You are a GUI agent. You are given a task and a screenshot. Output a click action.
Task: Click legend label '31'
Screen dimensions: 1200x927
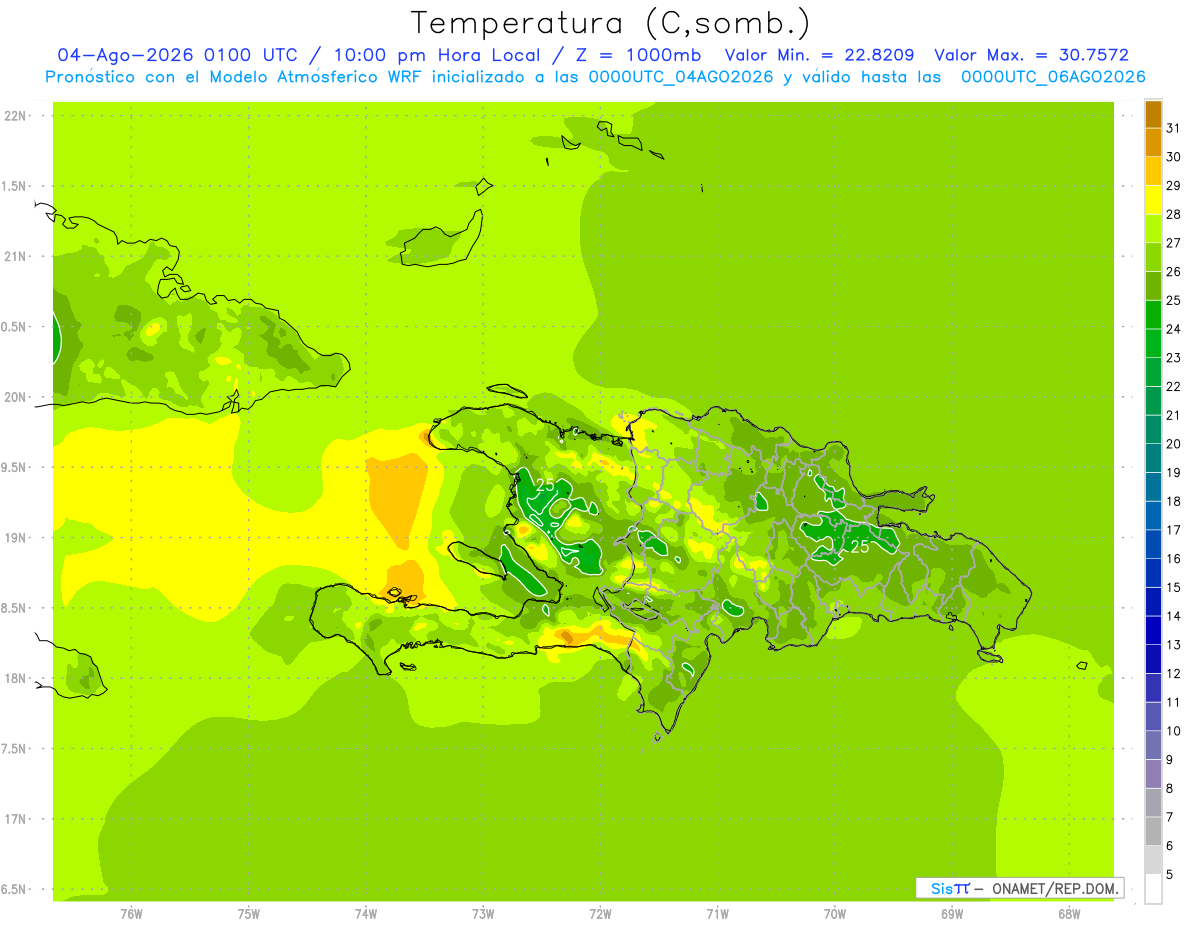point(1173,128)
